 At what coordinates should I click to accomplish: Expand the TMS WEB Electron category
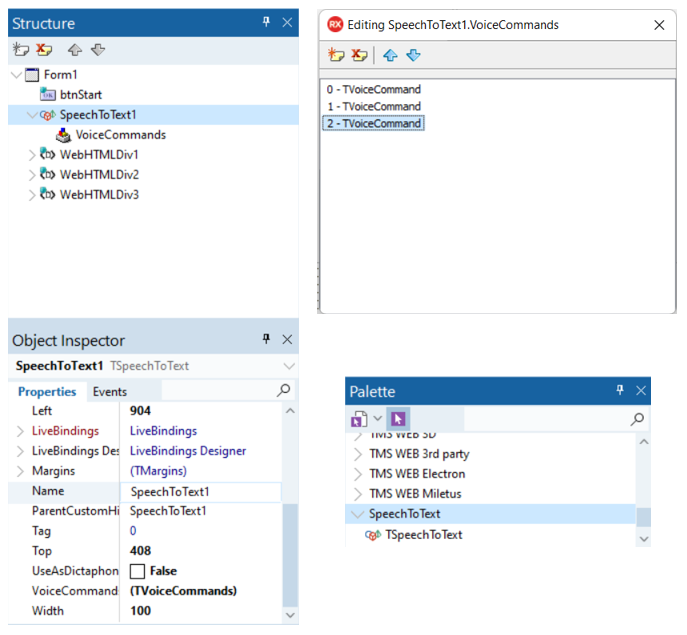[x=358, y=474]
